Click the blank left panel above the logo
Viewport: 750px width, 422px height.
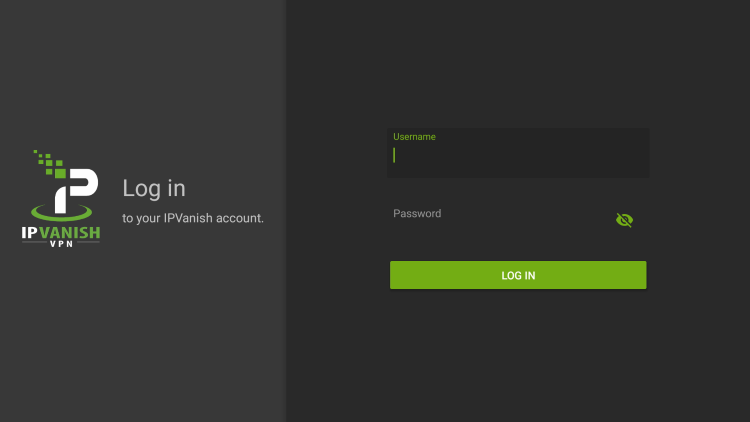[143, 72]
